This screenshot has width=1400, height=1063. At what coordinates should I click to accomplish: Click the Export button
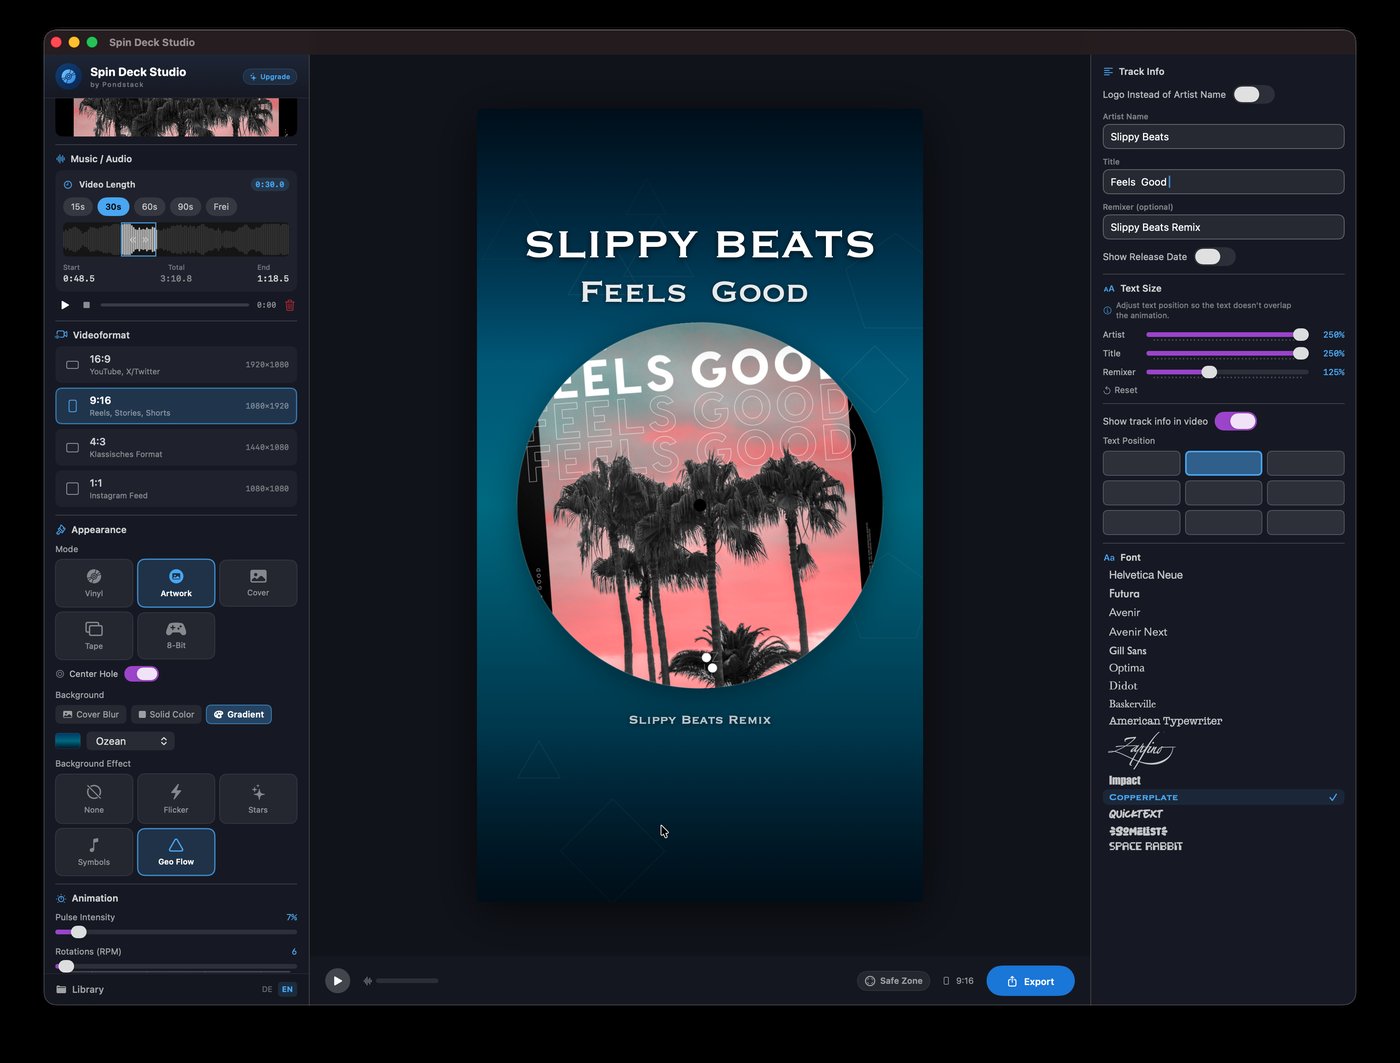coord(1030,981)
